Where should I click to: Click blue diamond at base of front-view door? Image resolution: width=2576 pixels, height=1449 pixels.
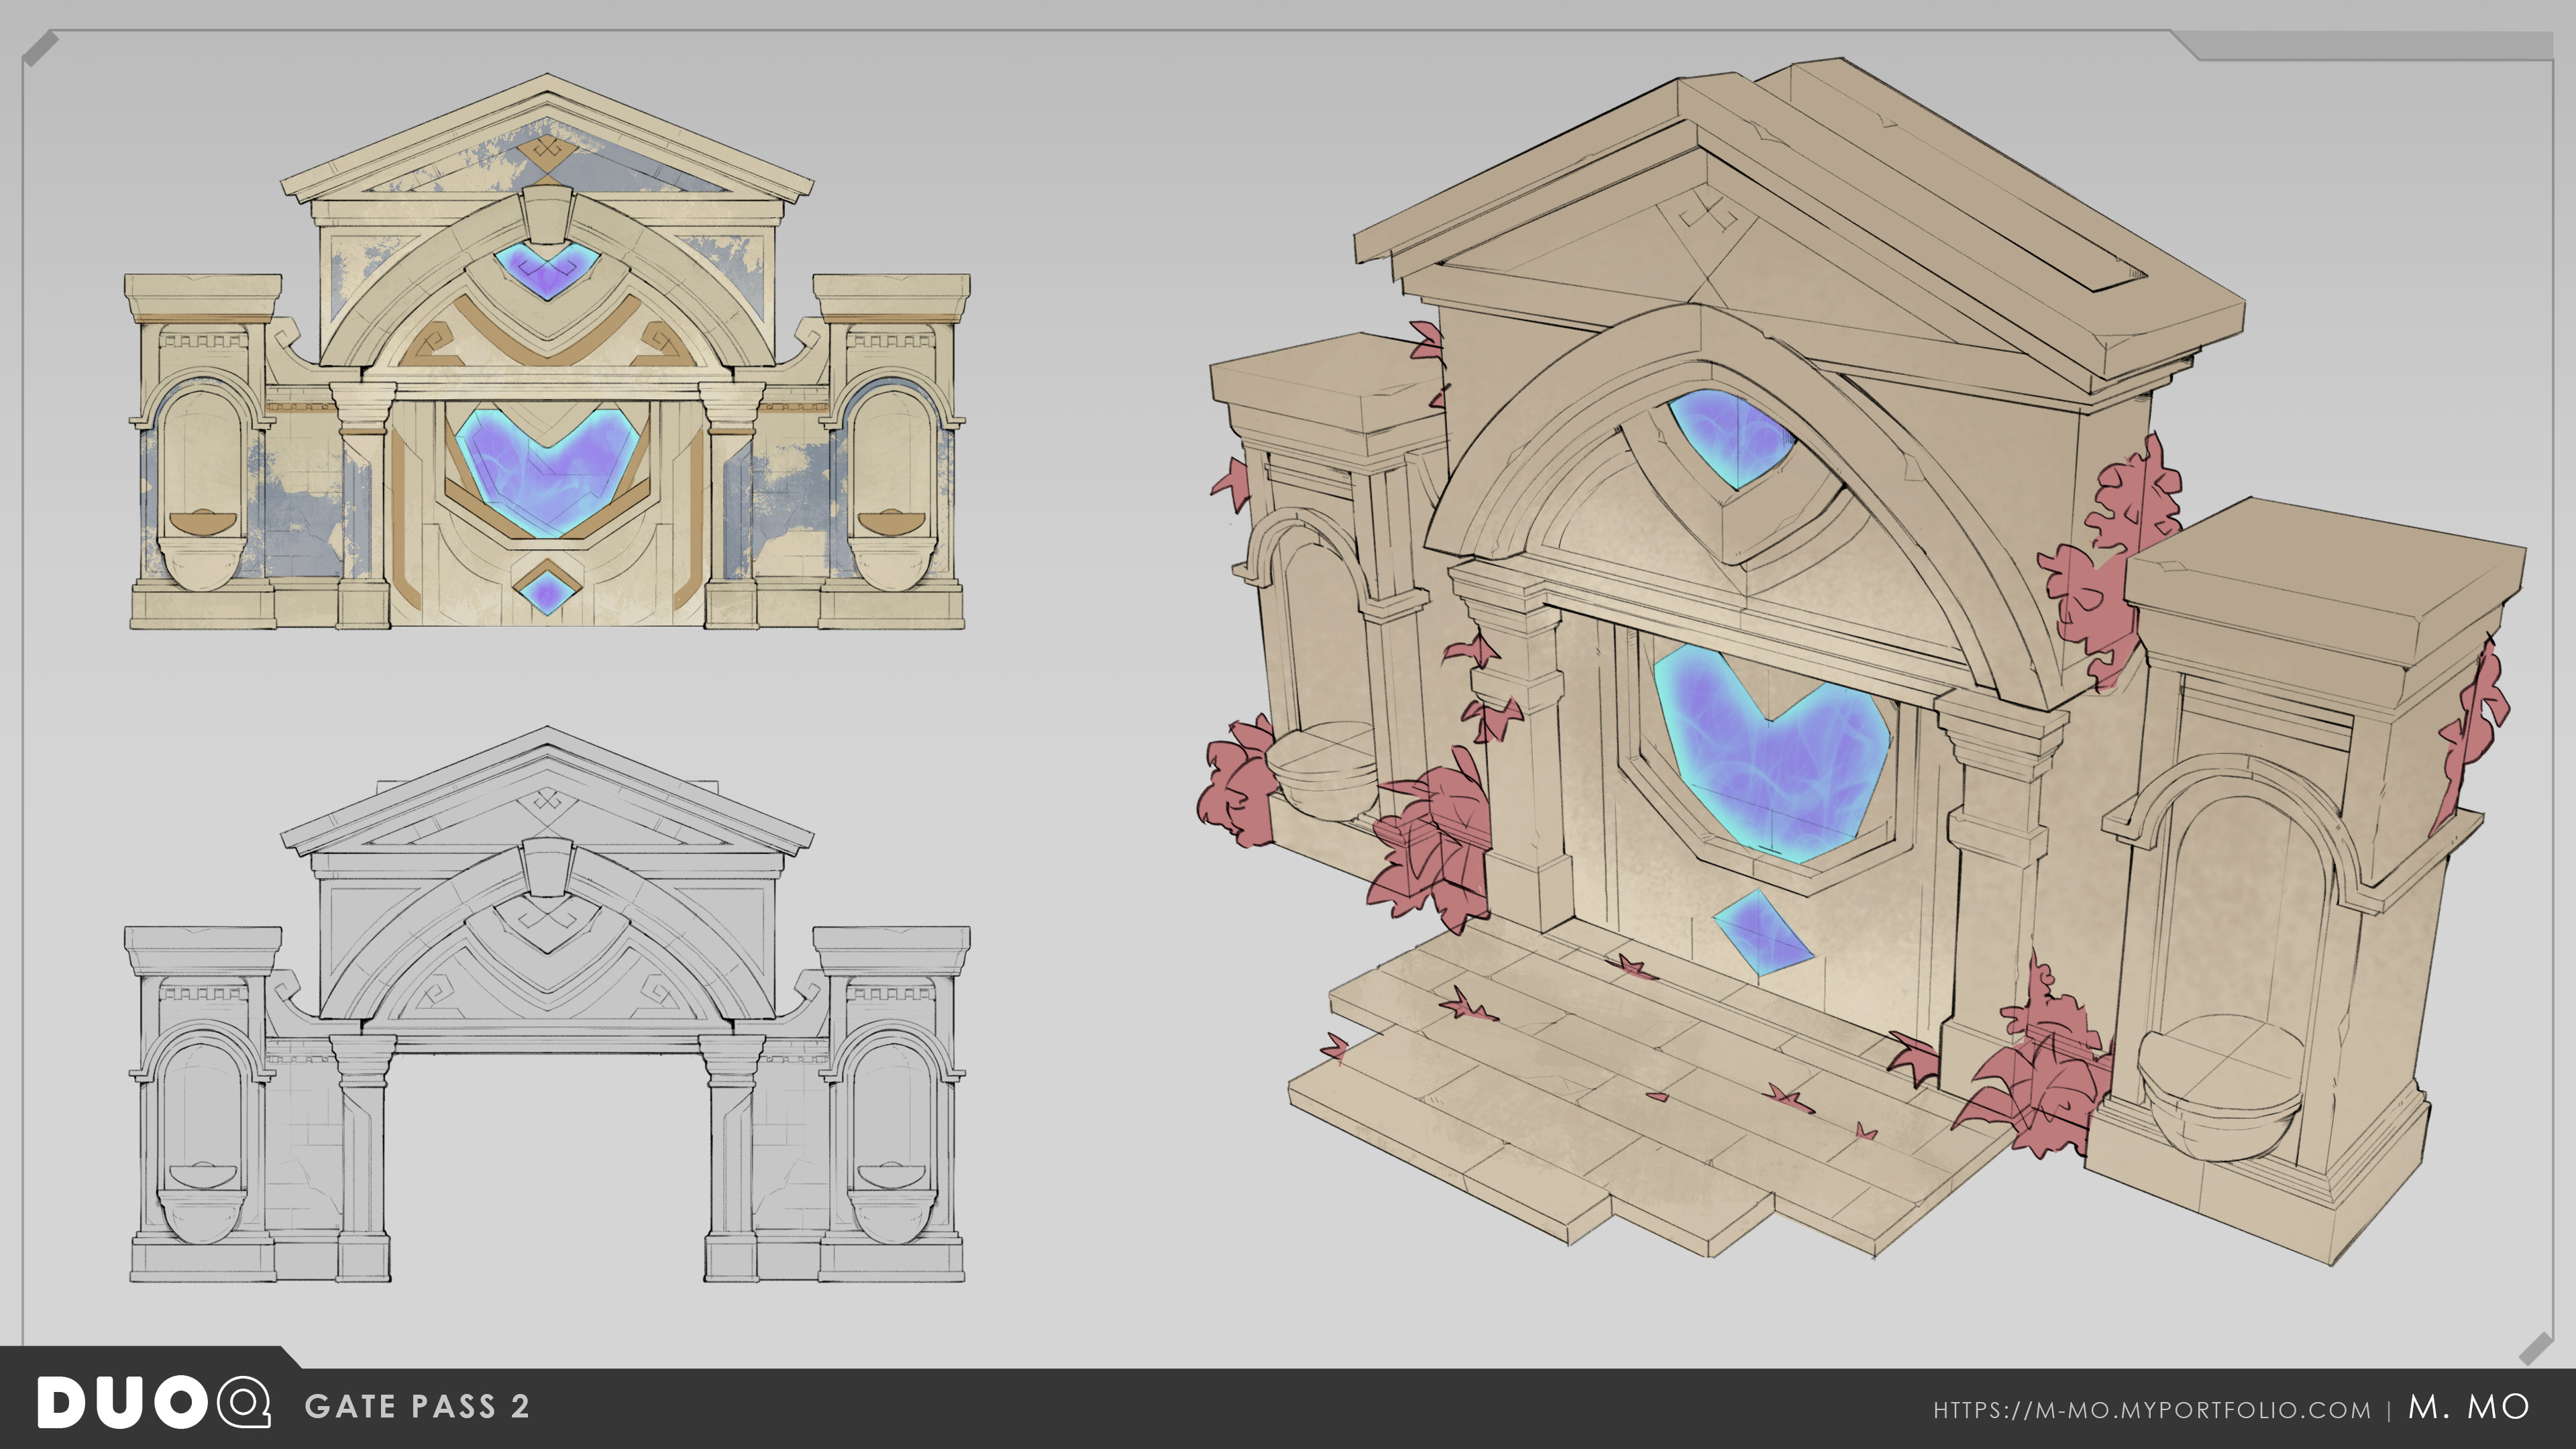coord(547,590)
